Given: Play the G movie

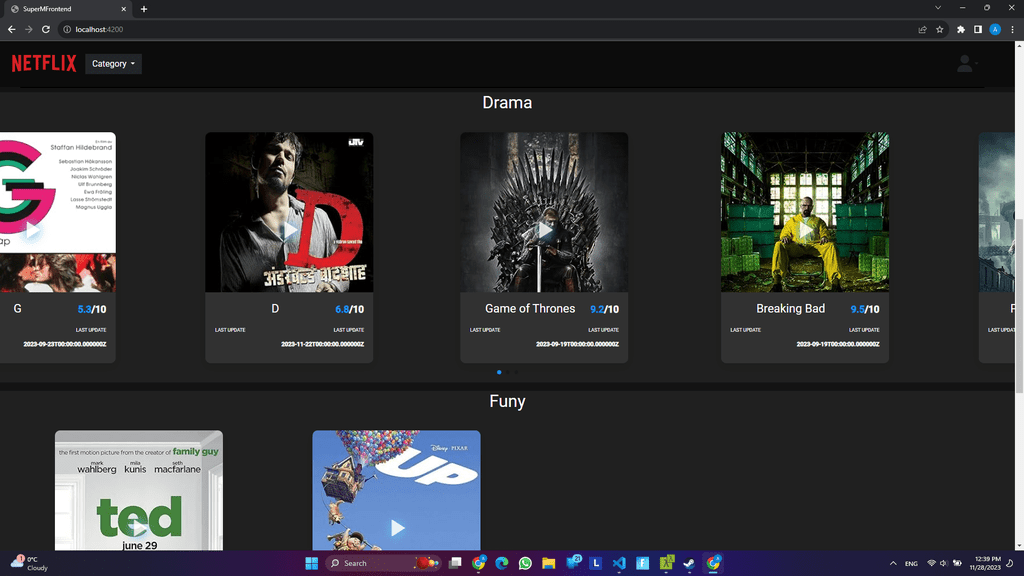Looking at the screenshot, I should click(33, 230).
